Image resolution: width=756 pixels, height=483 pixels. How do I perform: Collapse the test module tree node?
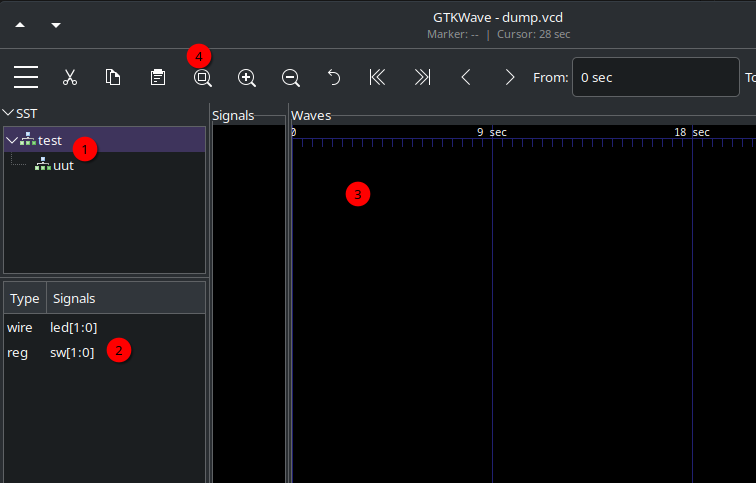coord(12,141)
